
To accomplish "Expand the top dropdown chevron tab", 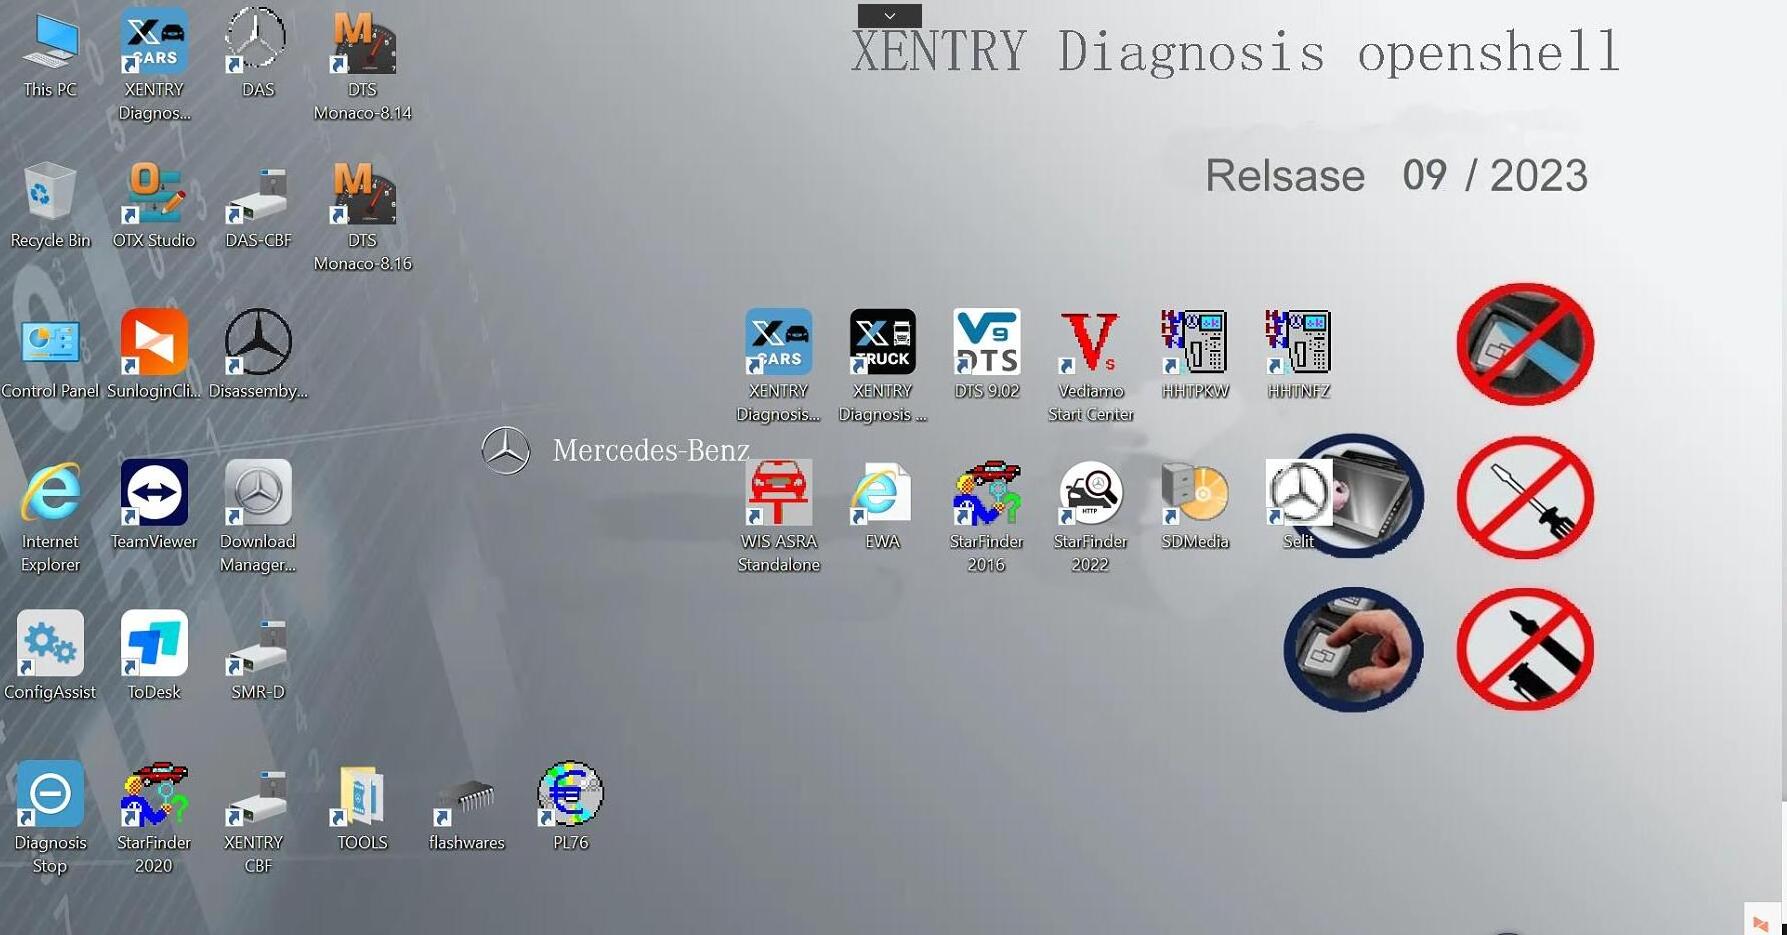I will (889, 15).
